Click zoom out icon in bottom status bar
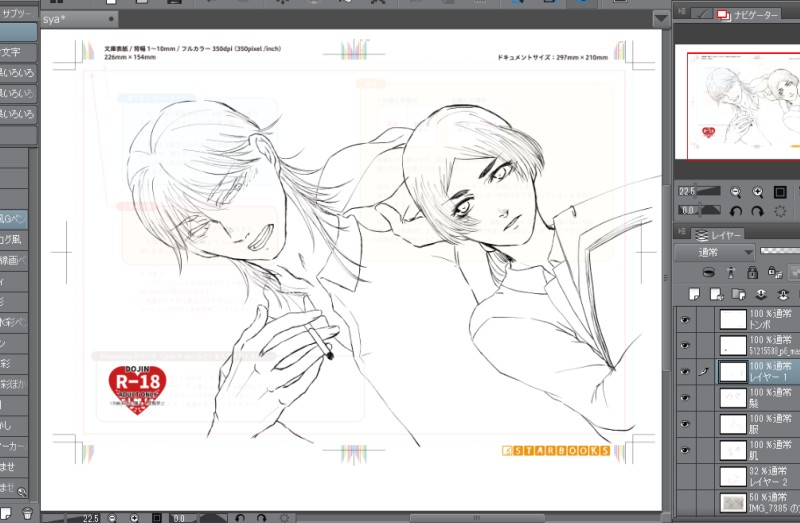Image resolution: width=800 pixels, height=523 pixels. [112, 518]
